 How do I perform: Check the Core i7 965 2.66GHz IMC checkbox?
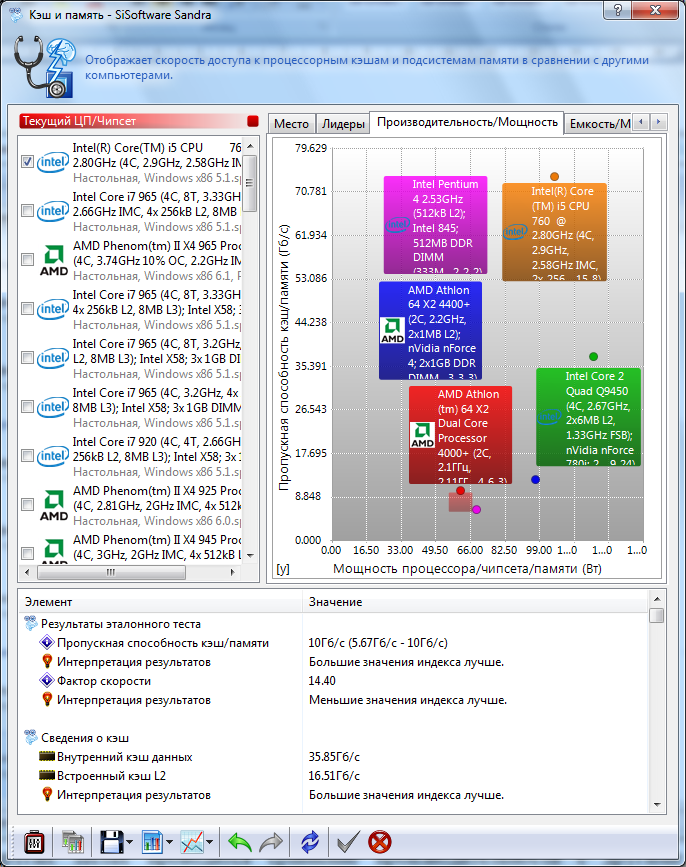(x=28, y=211)
